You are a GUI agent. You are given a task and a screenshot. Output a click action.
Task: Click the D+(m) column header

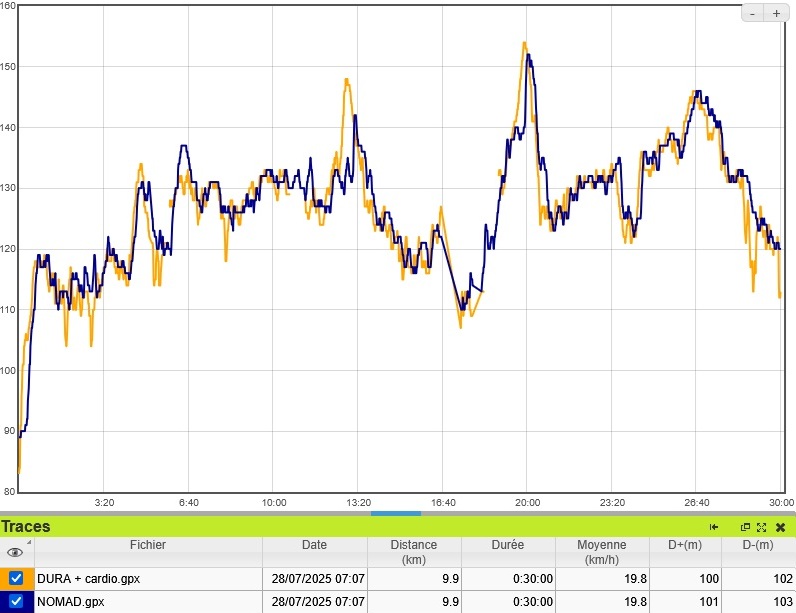[x=683, y=545]
